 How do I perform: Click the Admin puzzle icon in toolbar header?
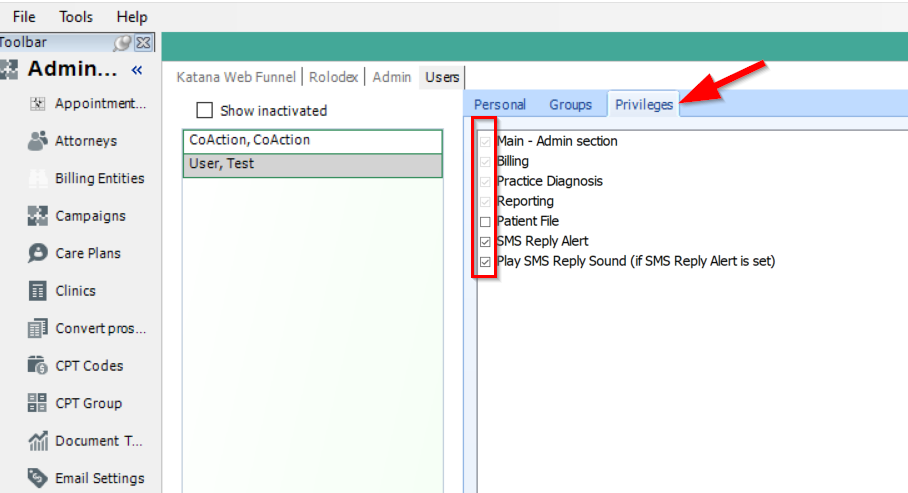click(9, 69)
